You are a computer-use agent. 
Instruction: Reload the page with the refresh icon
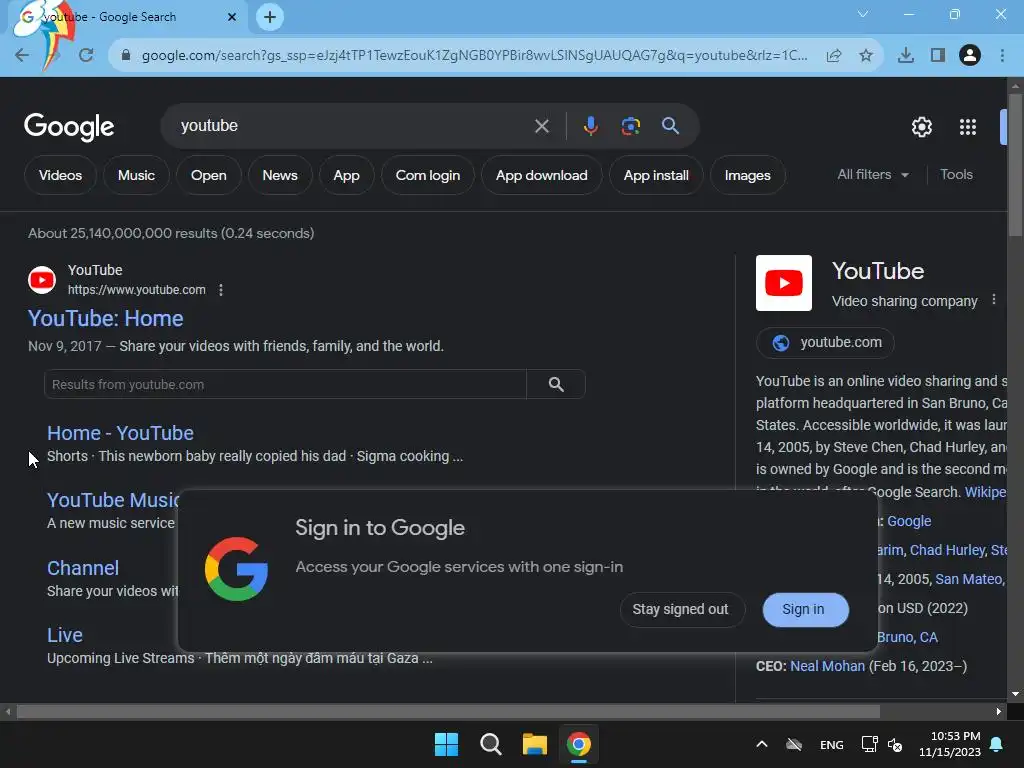pyautogui.click(x=86, y=56)
